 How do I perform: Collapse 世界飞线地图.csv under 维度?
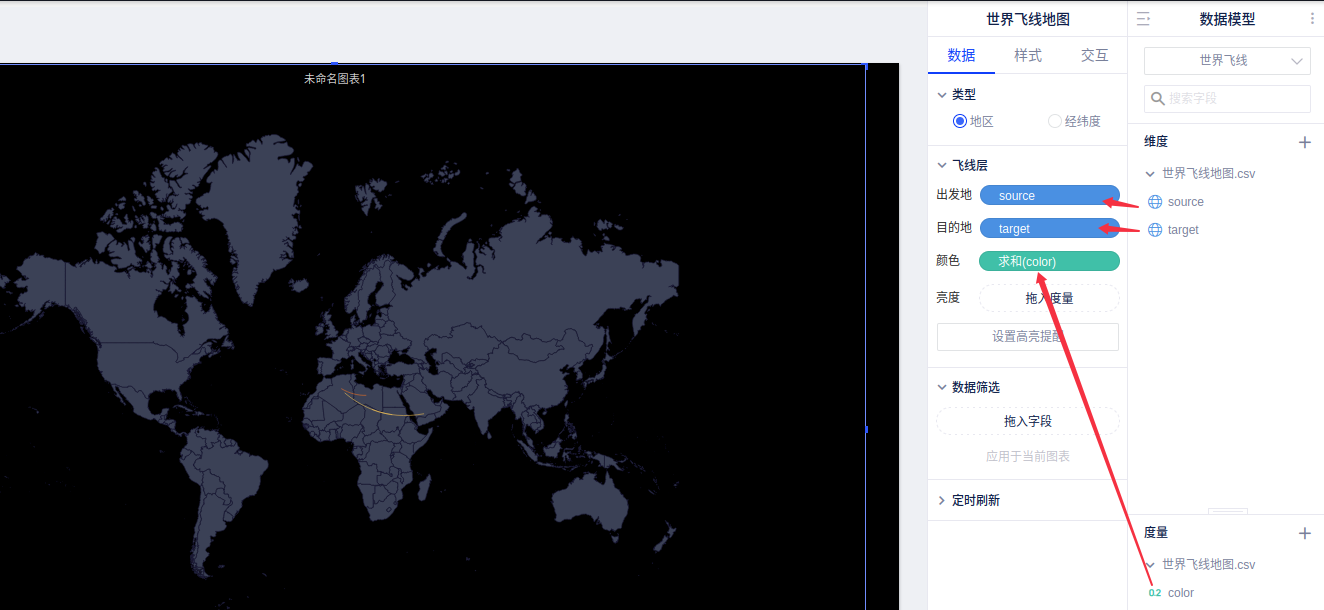1150,174
